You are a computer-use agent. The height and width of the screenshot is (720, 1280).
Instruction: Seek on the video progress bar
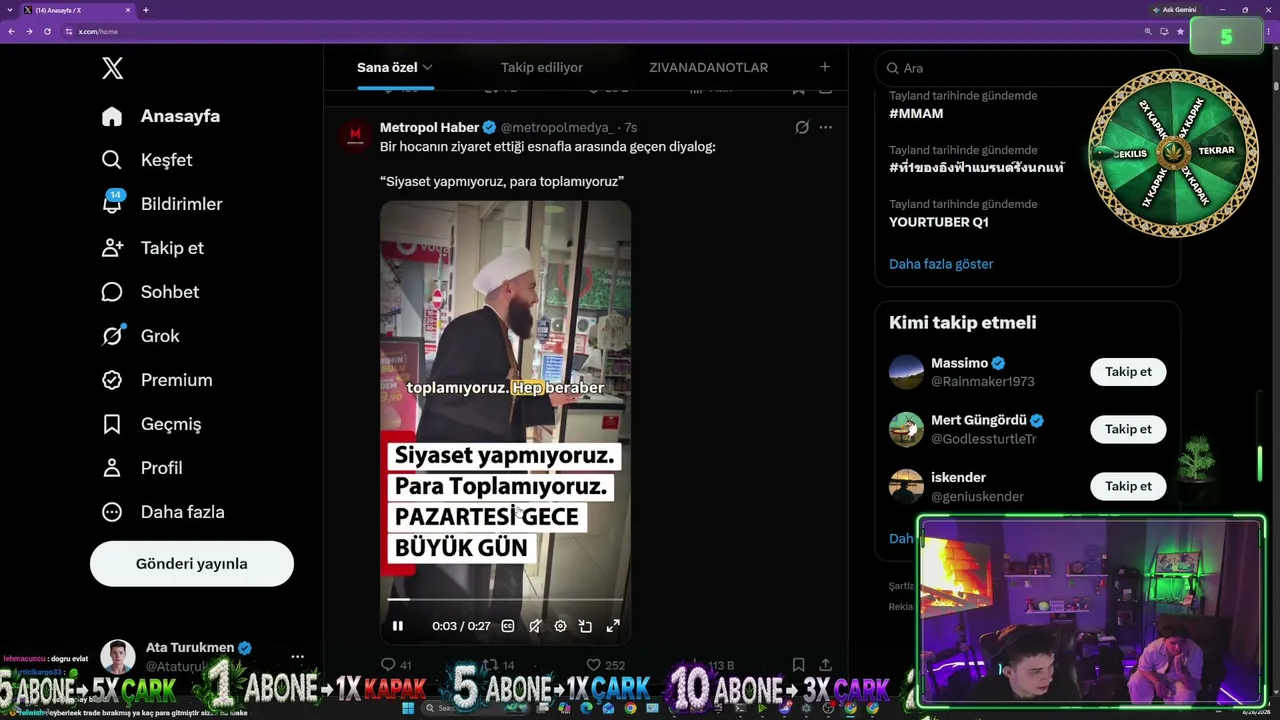[x=505, y=600]
